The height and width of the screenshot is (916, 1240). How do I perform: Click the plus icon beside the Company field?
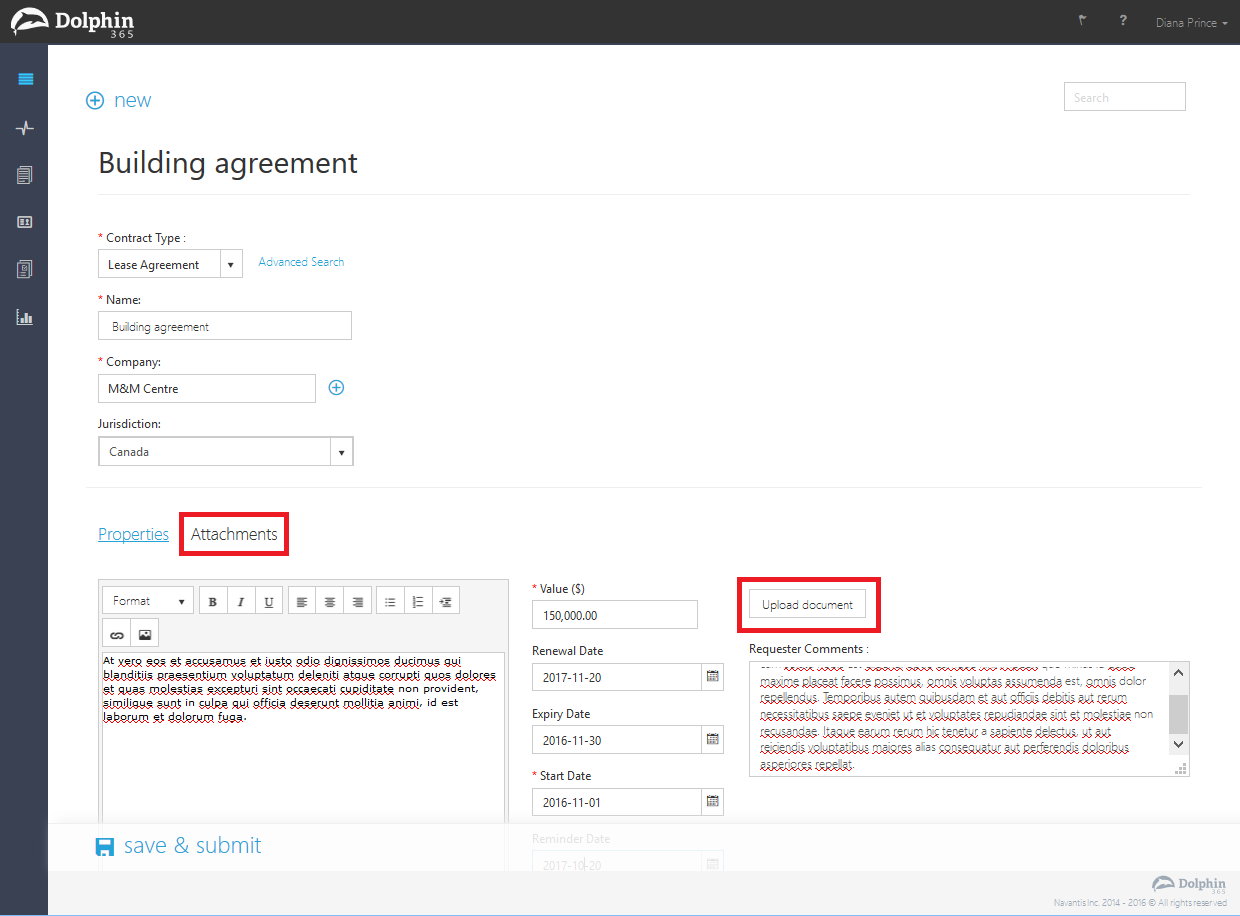point(336,388)
